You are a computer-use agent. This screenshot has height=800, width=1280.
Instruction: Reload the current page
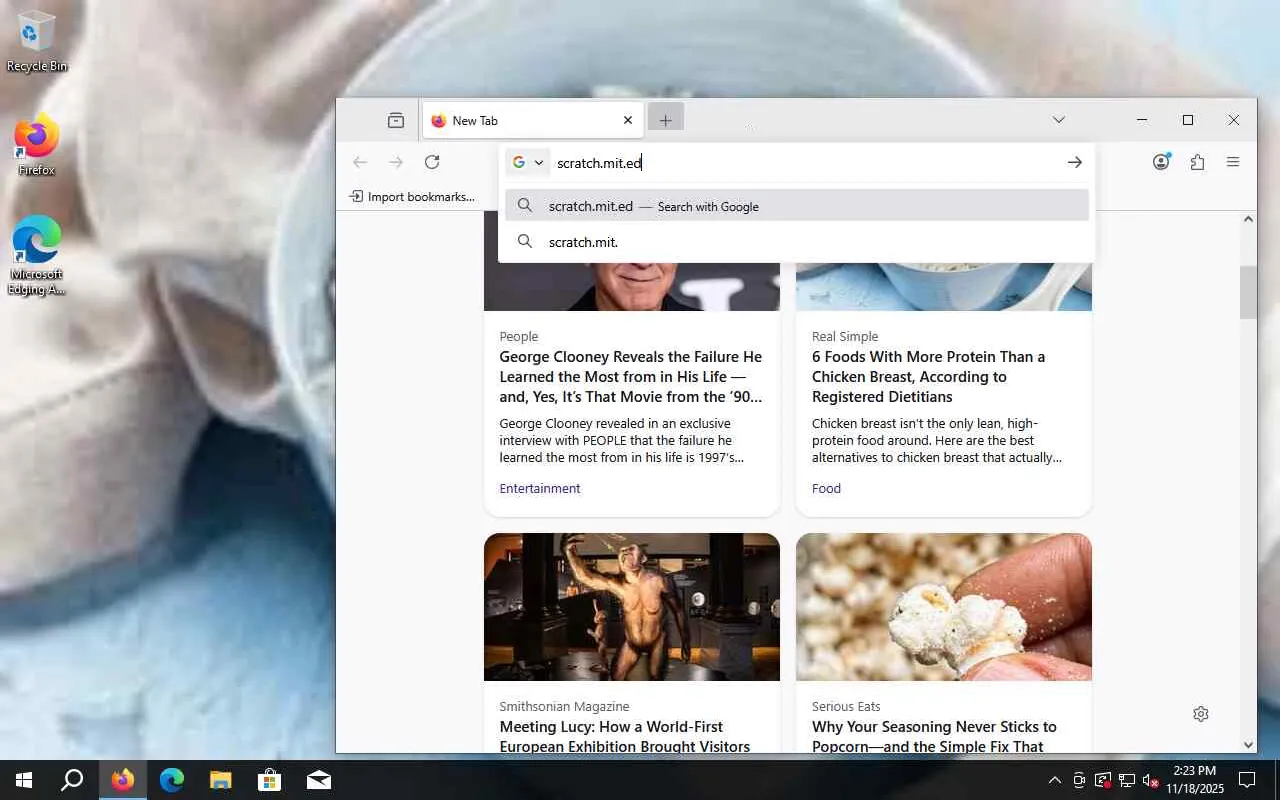(432, 162)
